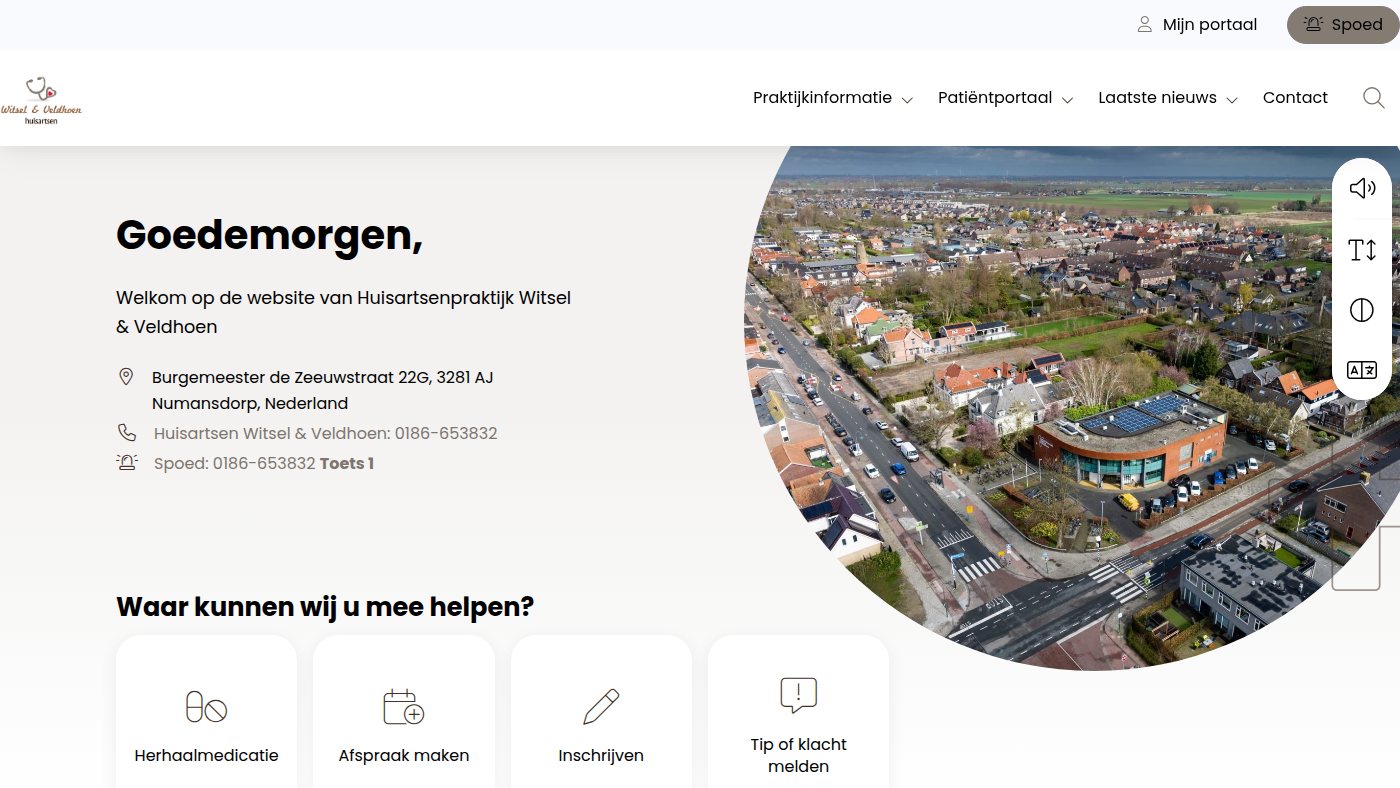1400x788 pixels.
Task: Click 'Waar kunnen wij u mee helpen?' heading
Action: tap(325, 606)
